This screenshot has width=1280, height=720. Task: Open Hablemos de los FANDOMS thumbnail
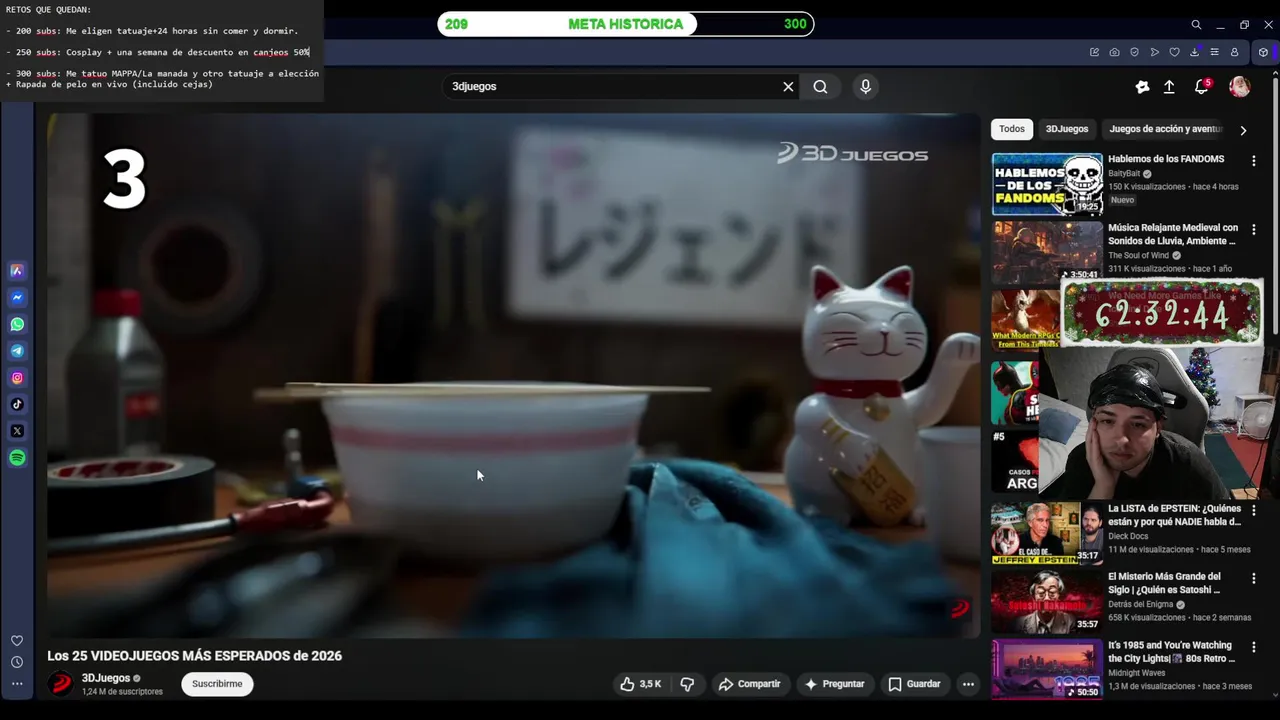tap(1047, 184)
